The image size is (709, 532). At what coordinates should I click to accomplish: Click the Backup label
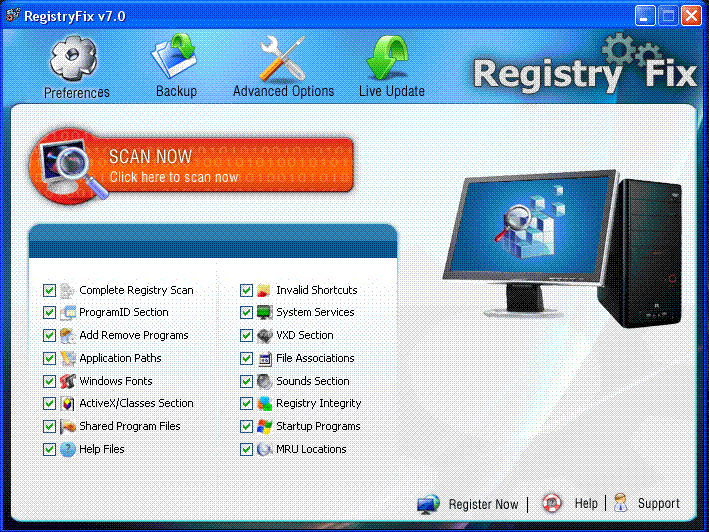pyautogui.click(x=176, y=91)
